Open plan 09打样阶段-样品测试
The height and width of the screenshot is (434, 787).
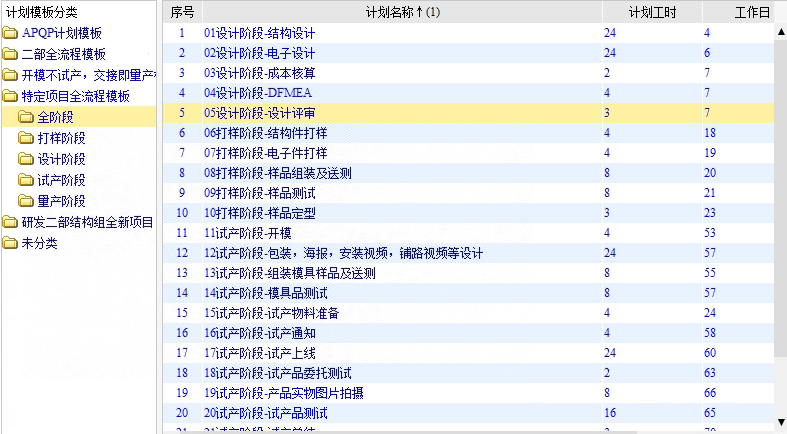259,193
